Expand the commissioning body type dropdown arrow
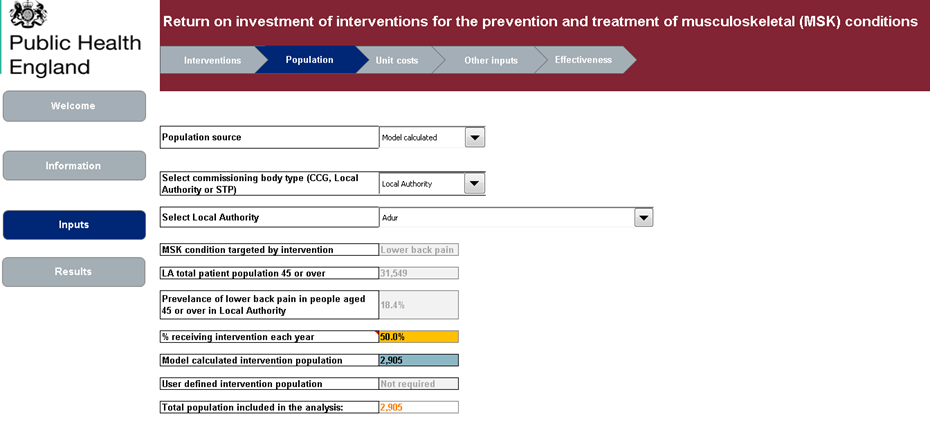The width and height of the screenshot is (930, 432). point(474,184)
